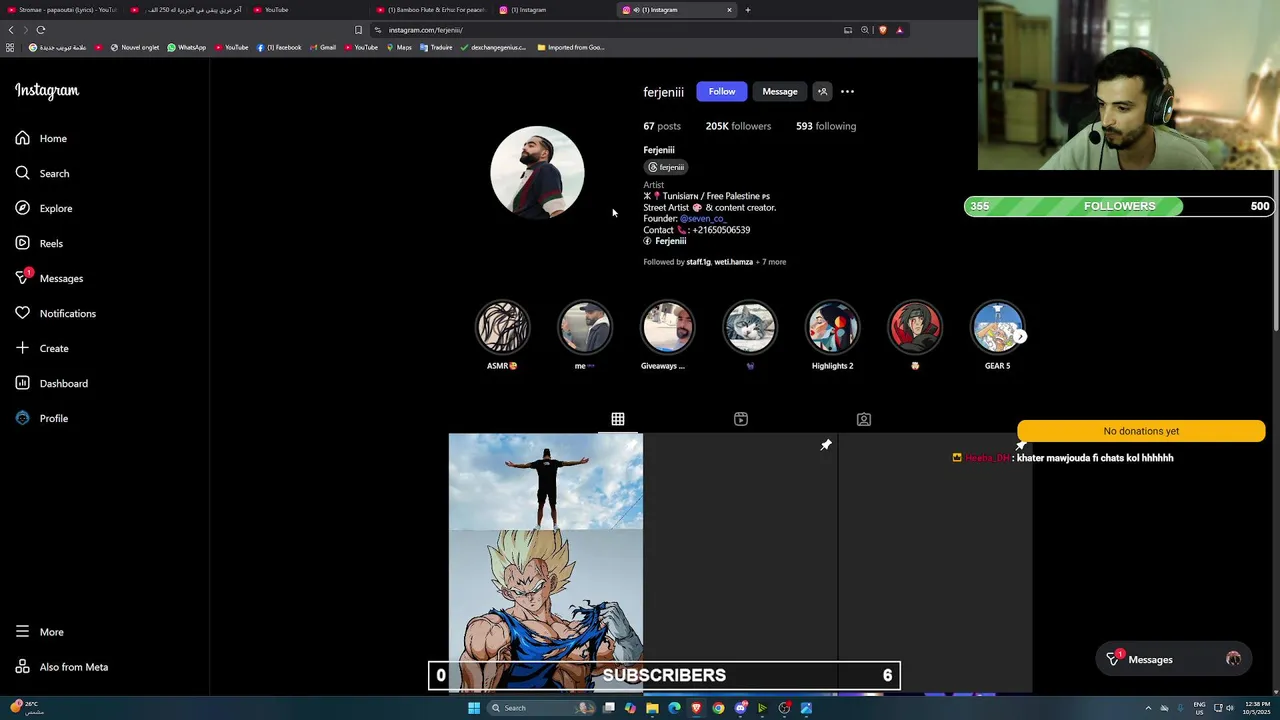Open the Dashboard item in sidebar
This screenshot has width=1280, height=720.
click(51, 383)
